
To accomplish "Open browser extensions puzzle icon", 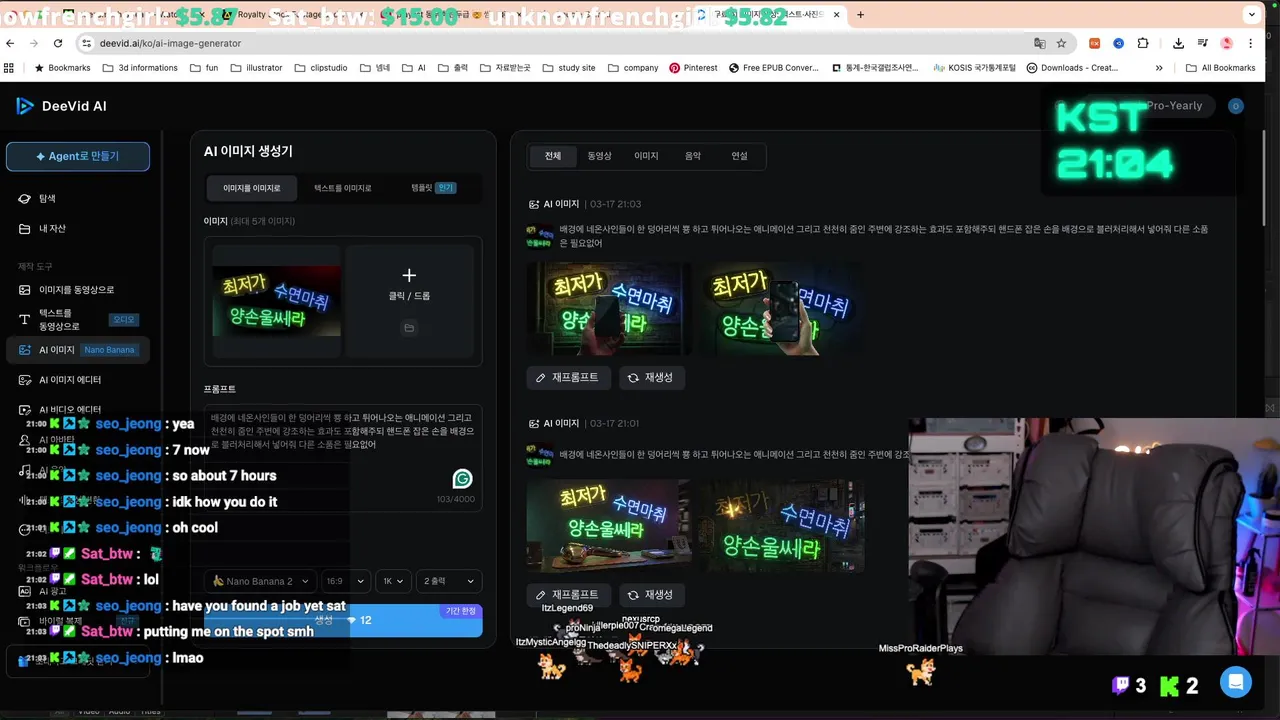I will 1143,43.
